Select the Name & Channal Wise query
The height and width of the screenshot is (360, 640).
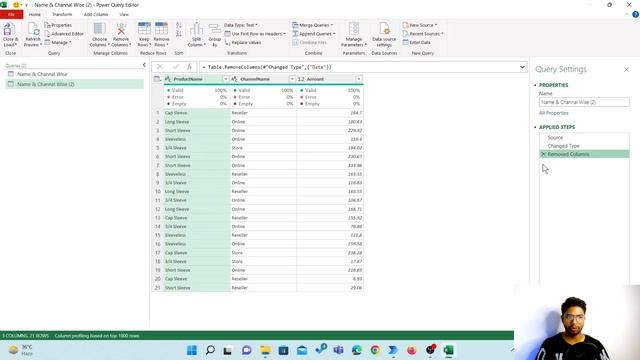pyautogui.click(x=74, y=74)
